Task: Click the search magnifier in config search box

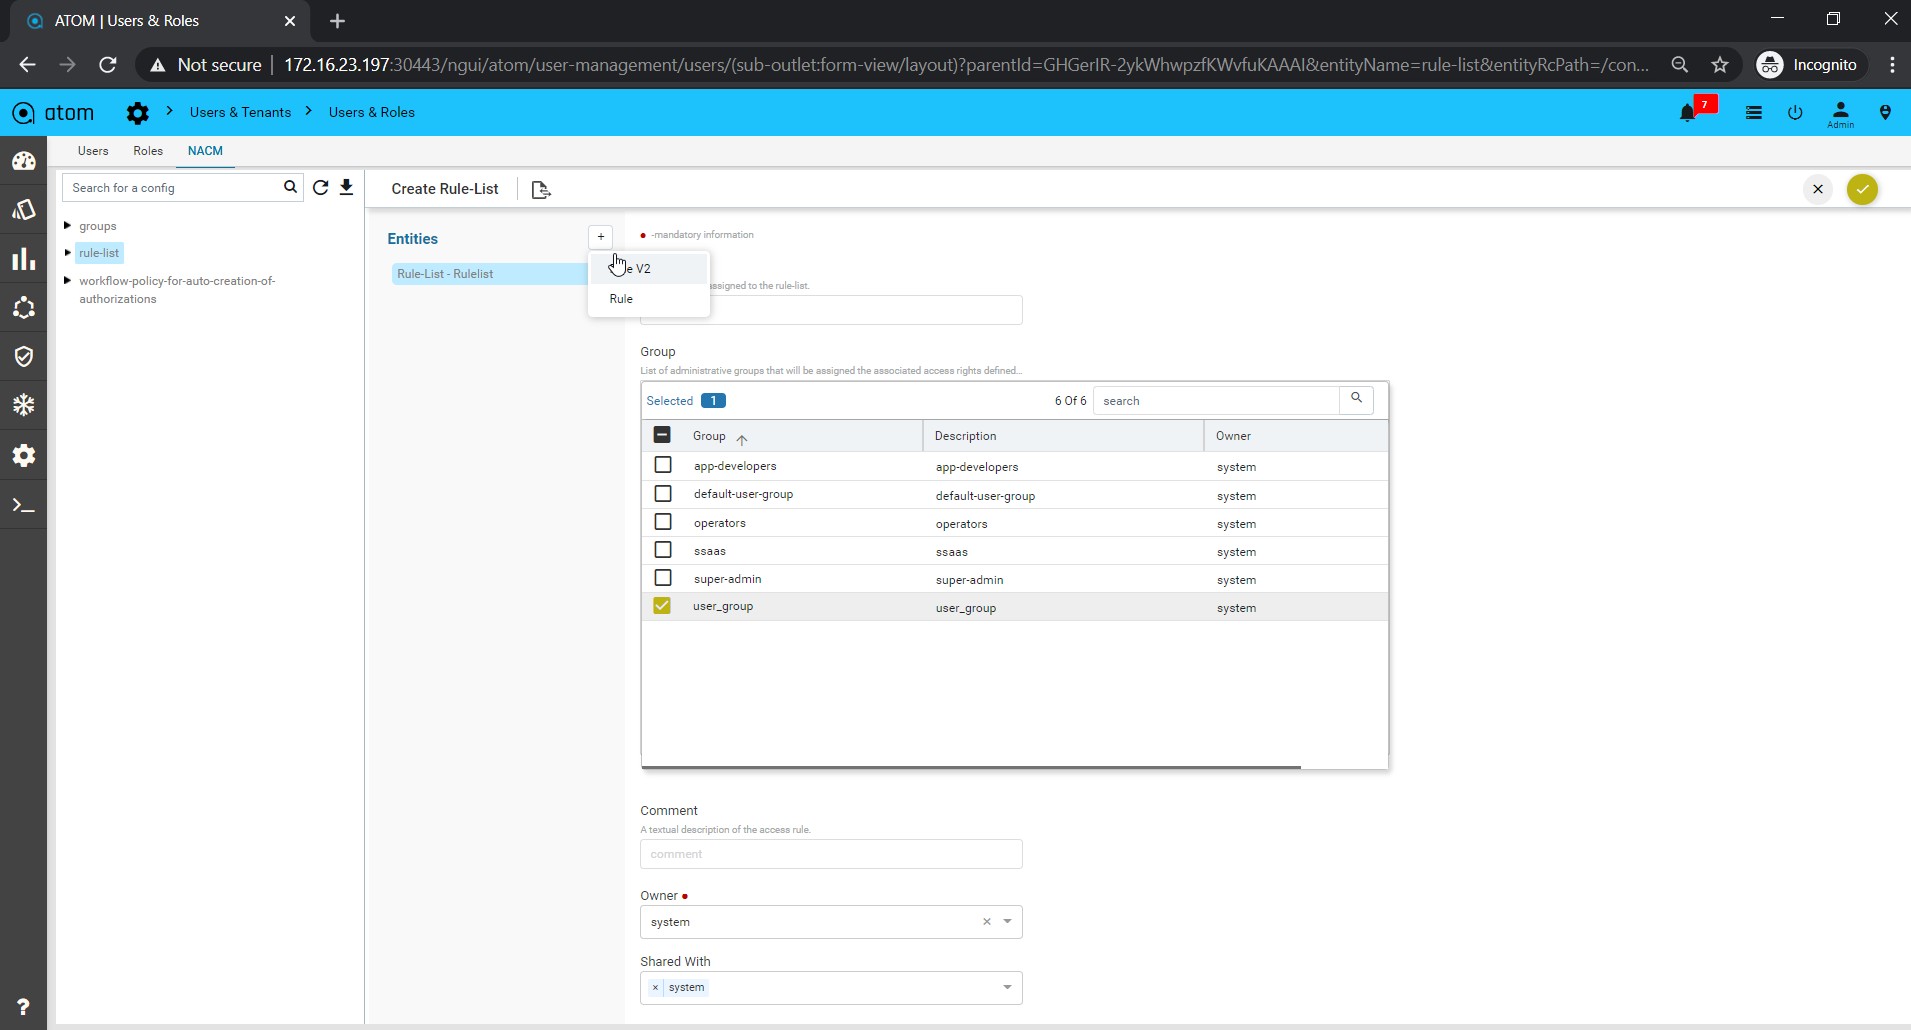Action: click(290, 187)
